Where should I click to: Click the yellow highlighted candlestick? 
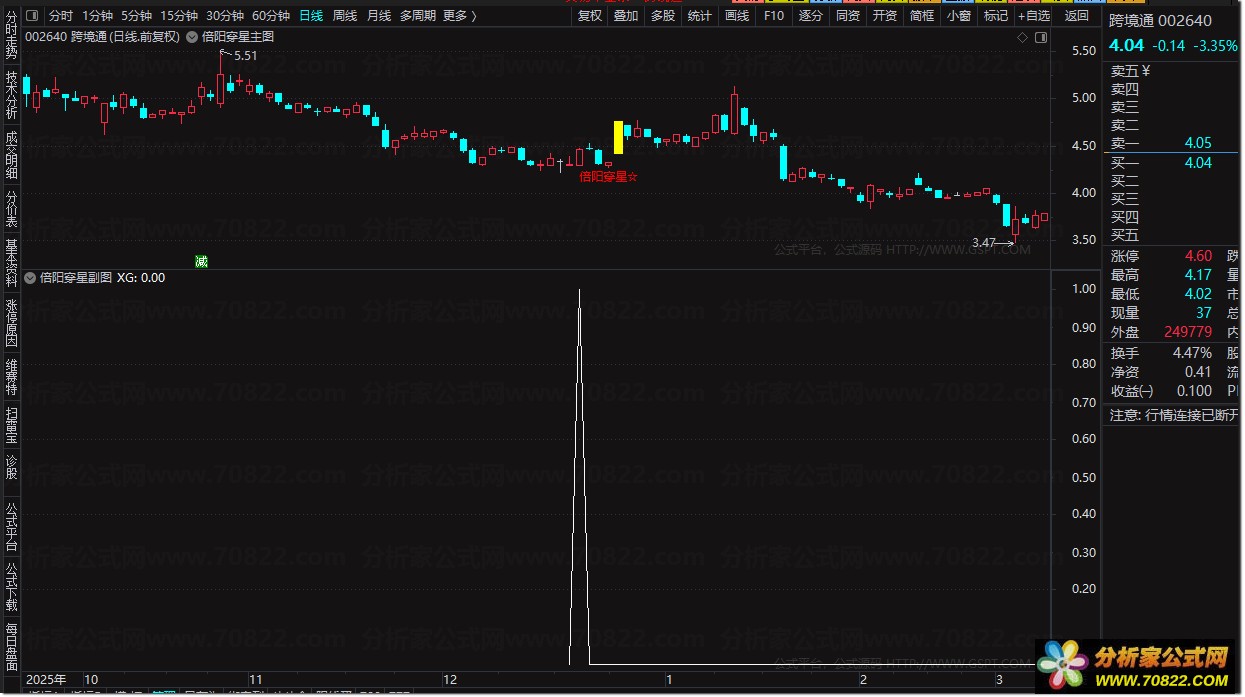(x=618, y=138)
